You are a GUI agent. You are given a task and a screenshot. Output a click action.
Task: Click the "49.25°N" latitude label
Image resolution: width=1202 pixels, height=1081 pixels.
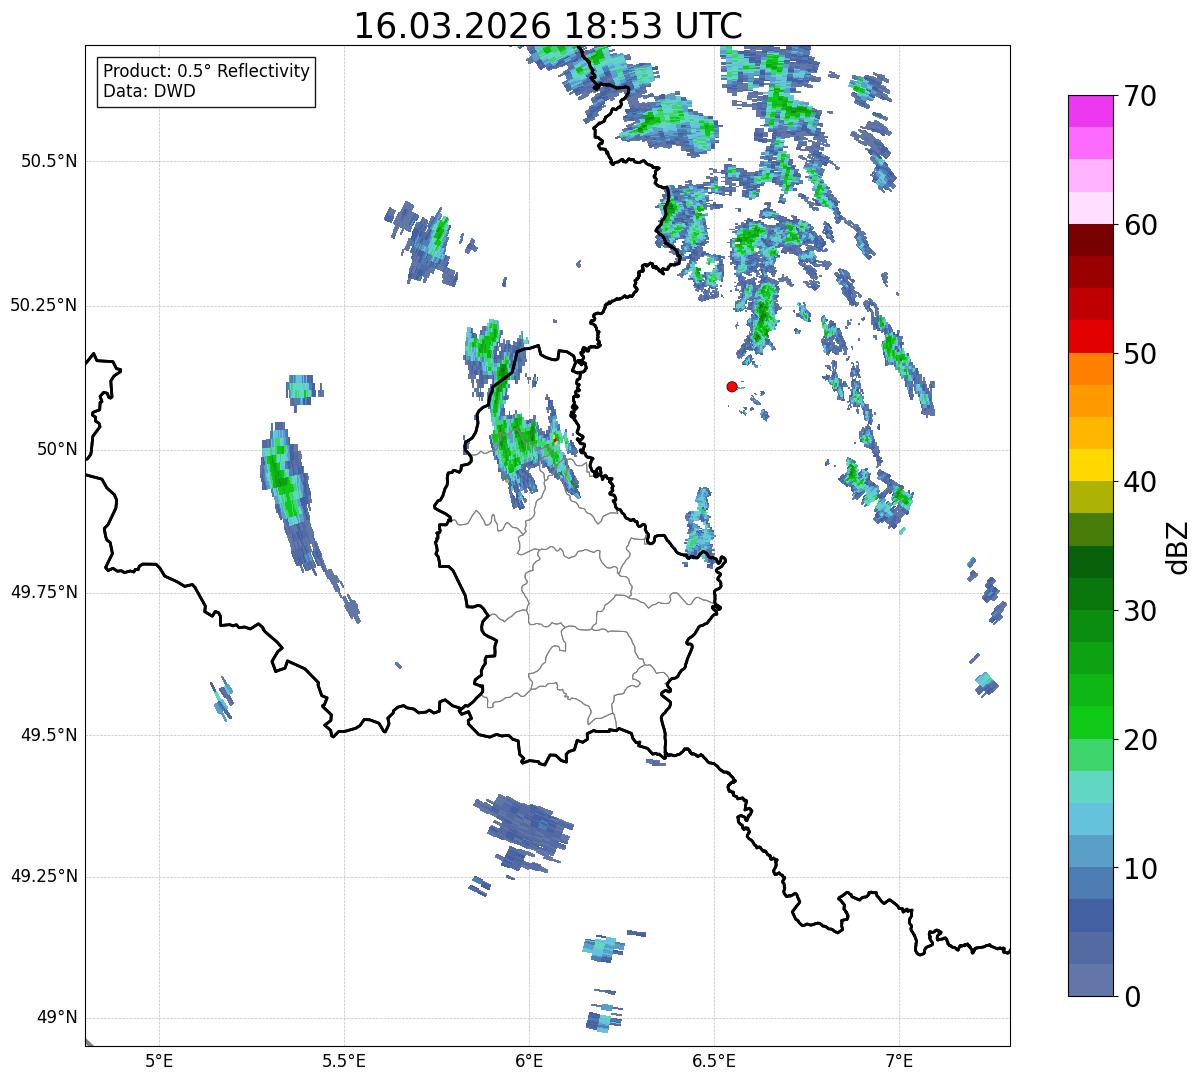(44, 877)
